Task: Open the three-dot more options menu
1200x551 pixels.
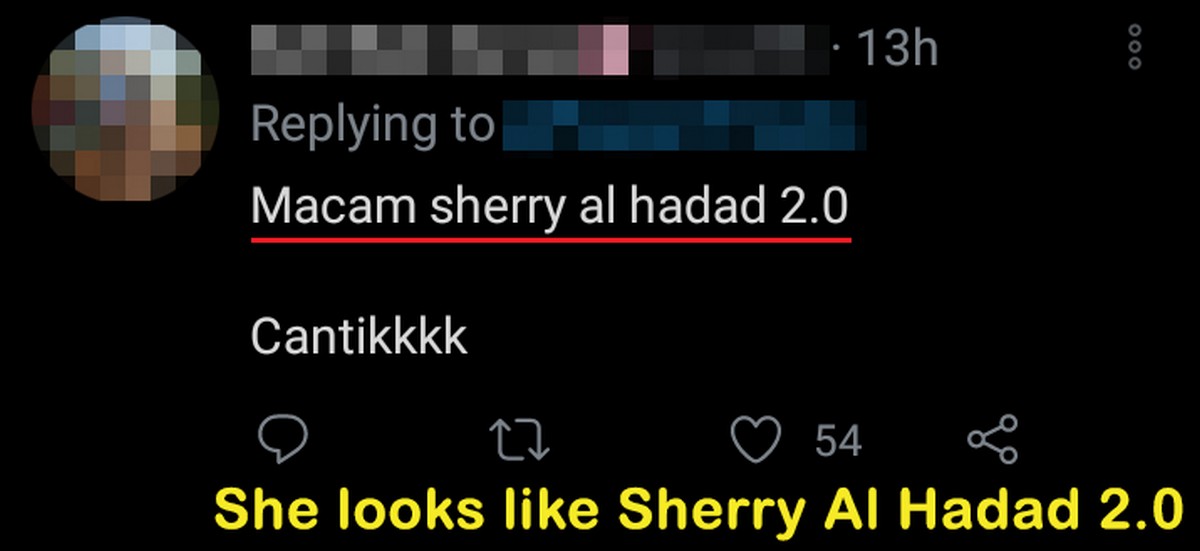Action: pos(1134,47)
